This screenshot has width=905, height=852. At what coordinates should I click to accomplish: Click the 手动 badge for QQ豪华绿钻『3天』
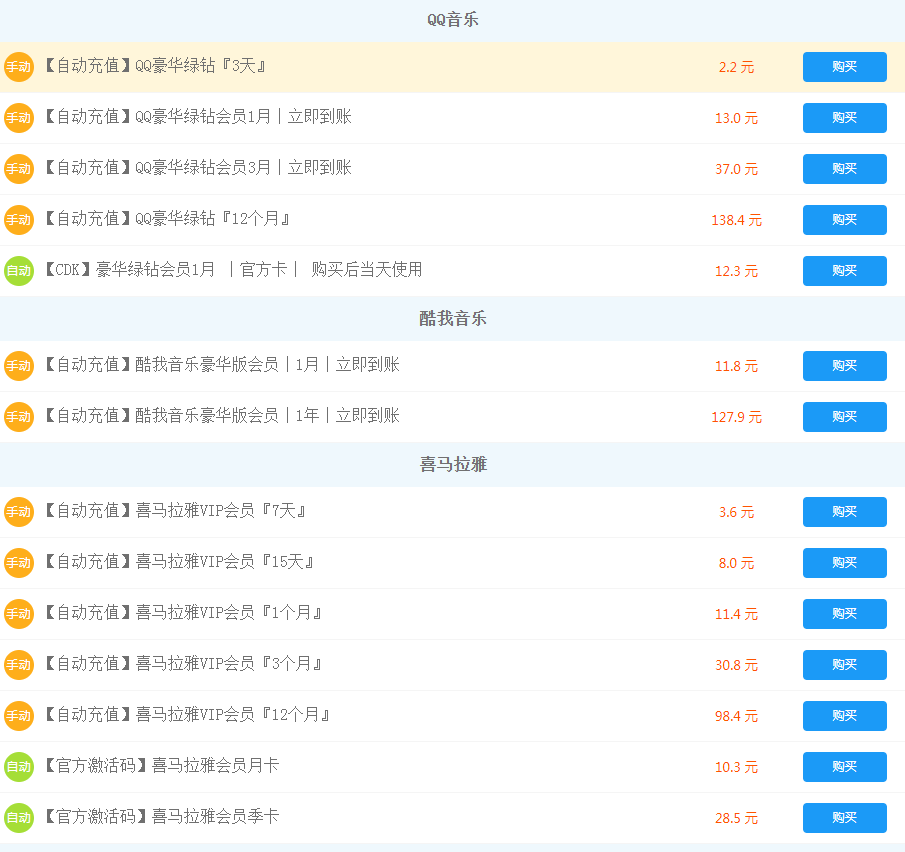coord(19,67)
